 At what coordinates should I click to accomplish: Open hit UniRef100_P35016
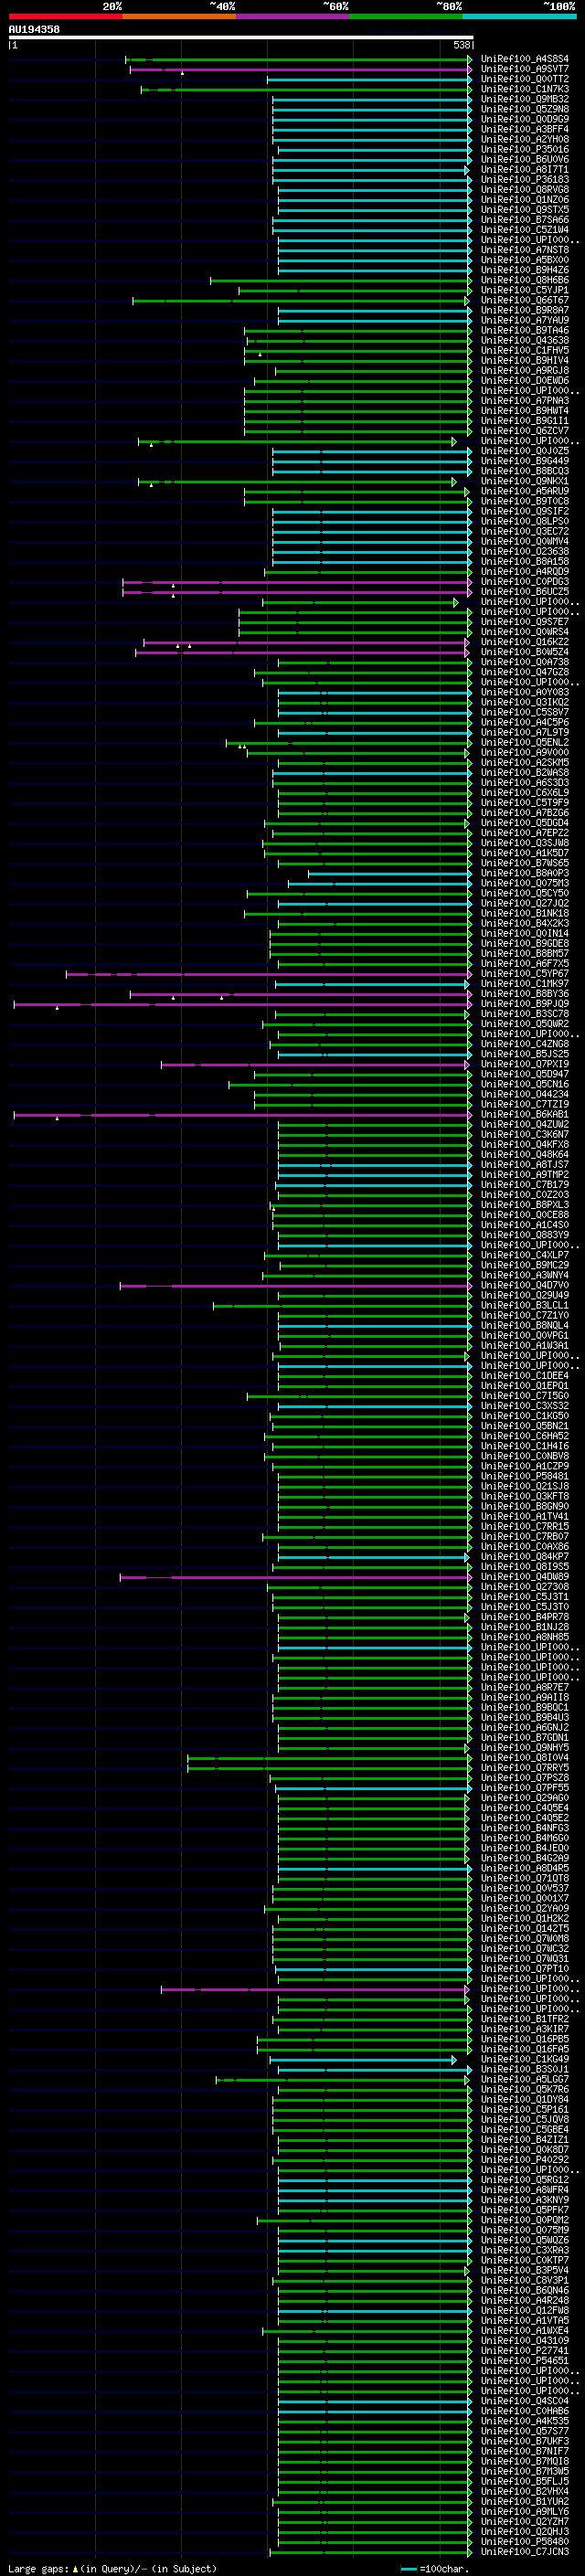524,150
